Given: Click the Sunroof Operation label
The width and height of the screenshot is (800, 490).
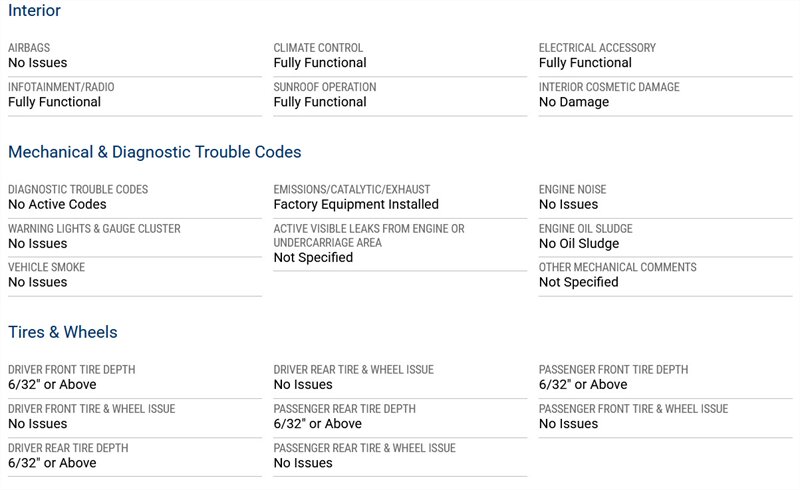Looking at the screenshot, I should pos(325,87).
